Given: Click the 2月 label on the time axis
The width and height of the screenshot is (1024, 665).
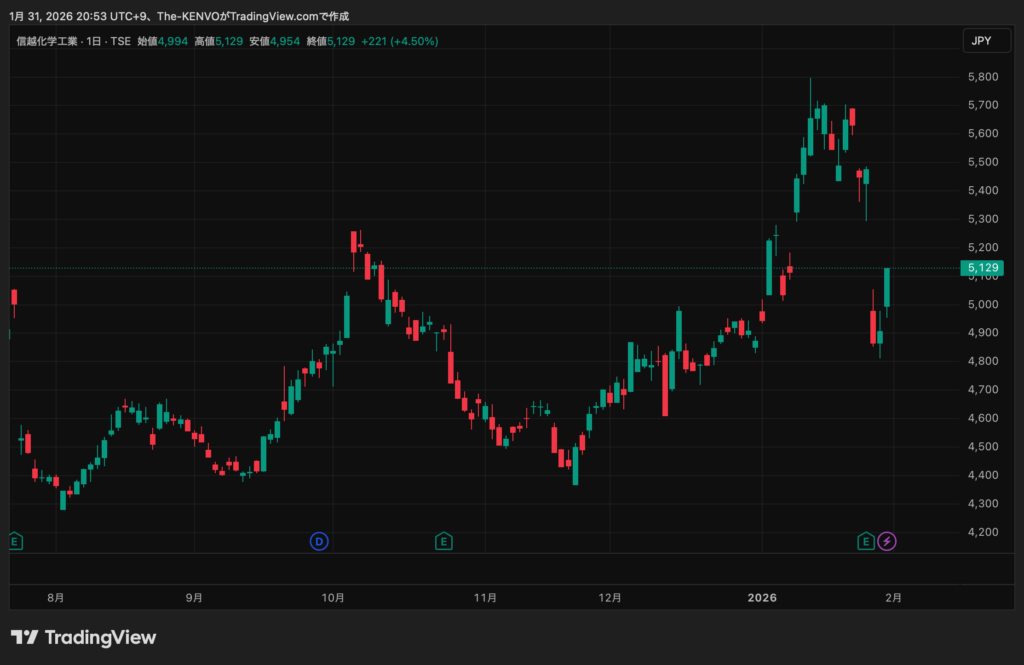Looking at the screenshot, I should [894, 598].
